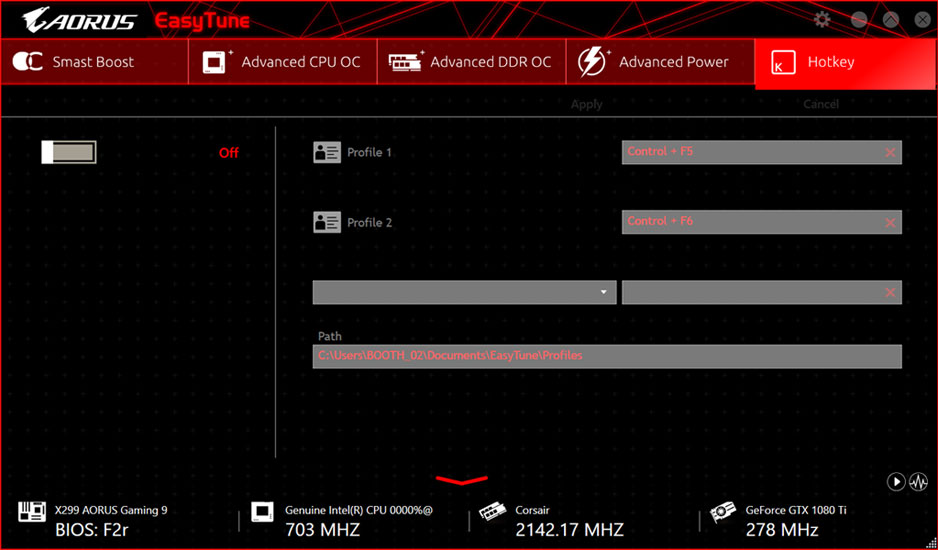Open the hardware monitor waveform icon
The image size is (938, 550).
(918, 482)
